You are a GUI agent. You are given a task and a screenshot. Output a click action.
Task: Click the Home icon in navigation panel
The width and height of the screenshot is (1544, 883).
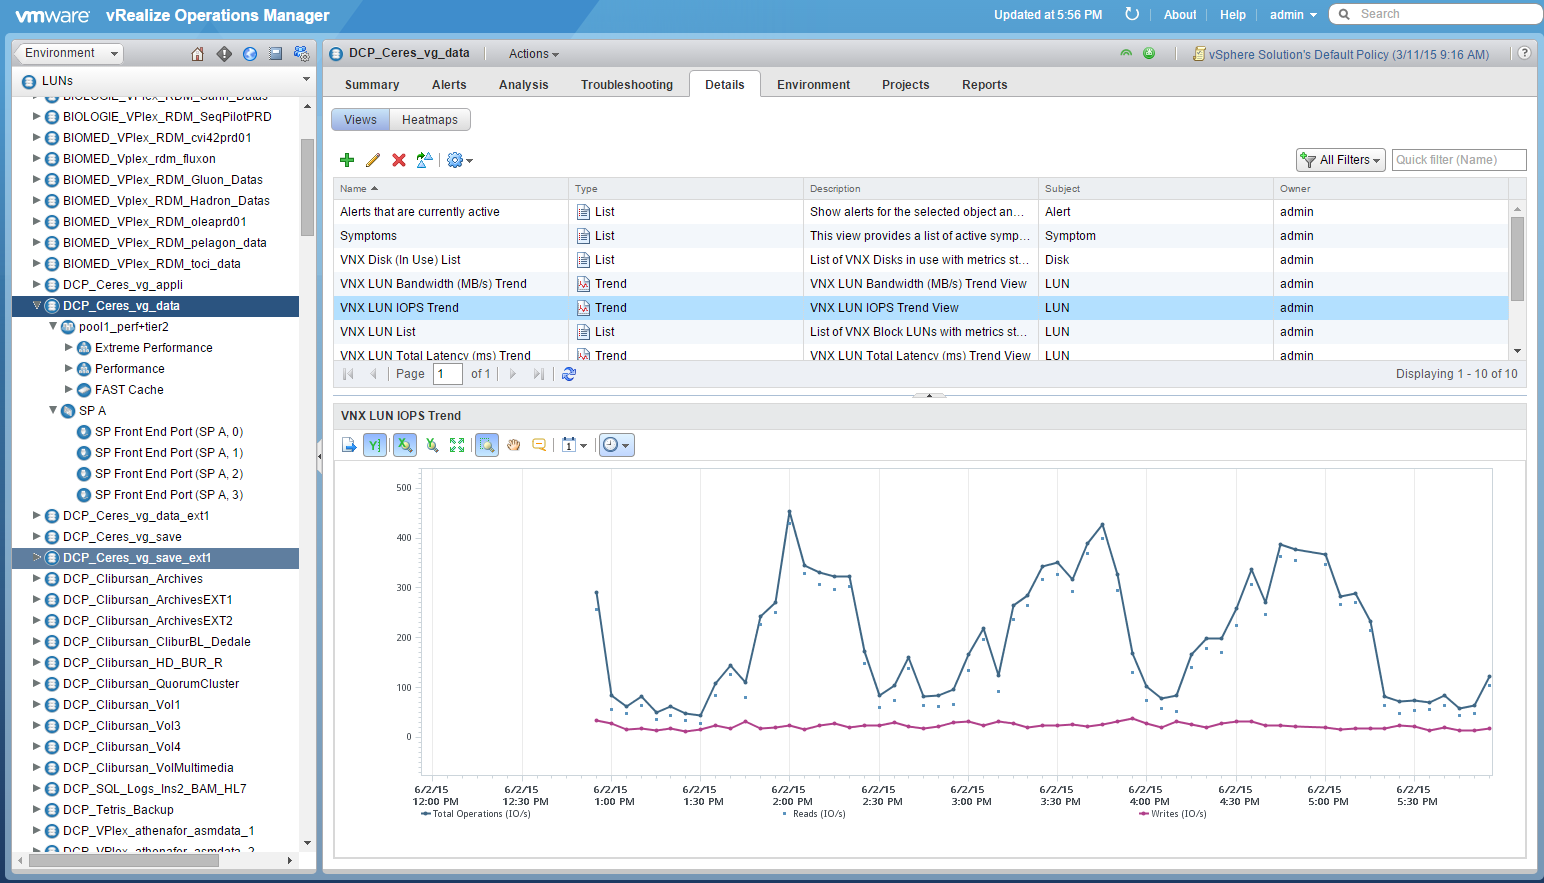pyautogui.click(x=197, y=54)
